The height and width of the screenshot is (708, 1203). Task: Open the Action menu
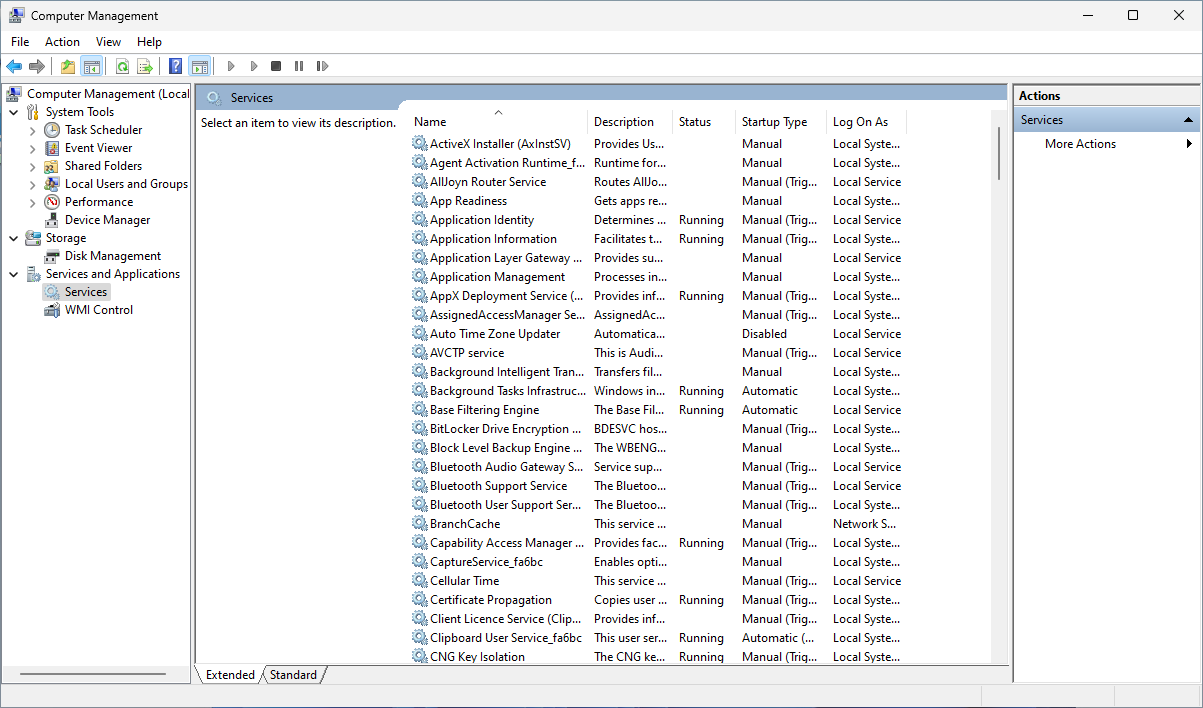coord(62,42)
